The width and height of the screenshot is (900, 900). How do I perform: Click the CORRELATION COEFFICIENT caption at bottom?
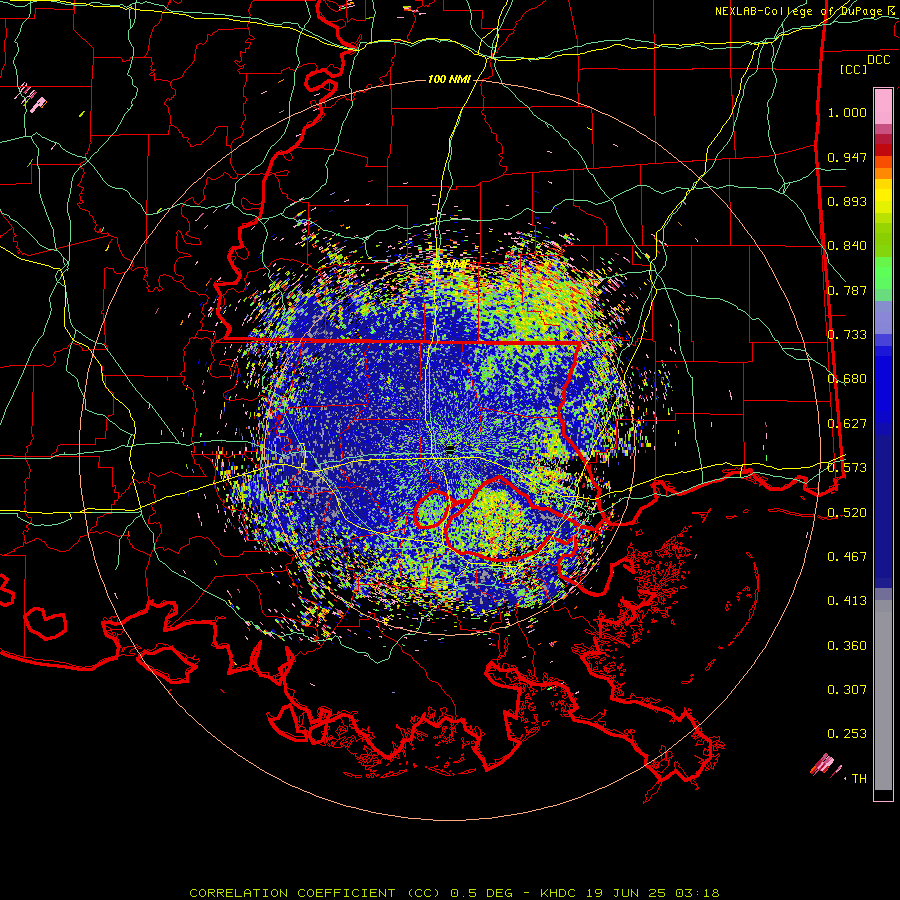coord(454,893)
